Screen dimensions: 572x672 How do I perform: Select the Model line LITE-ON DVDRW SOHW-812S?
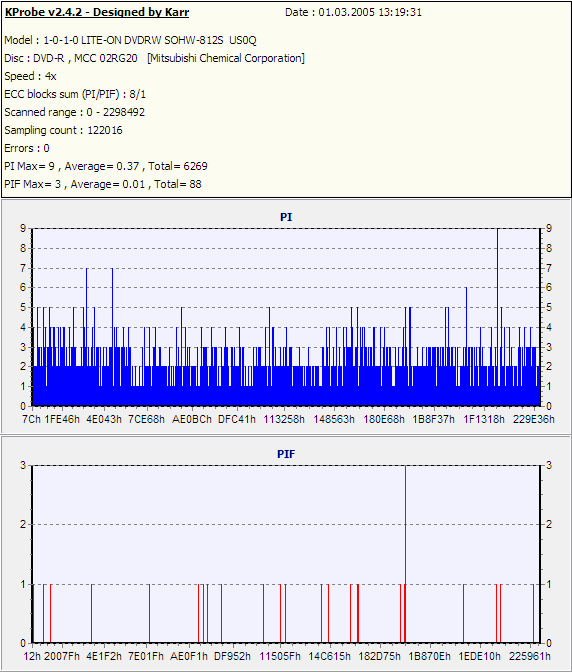[x=130, y=40]
